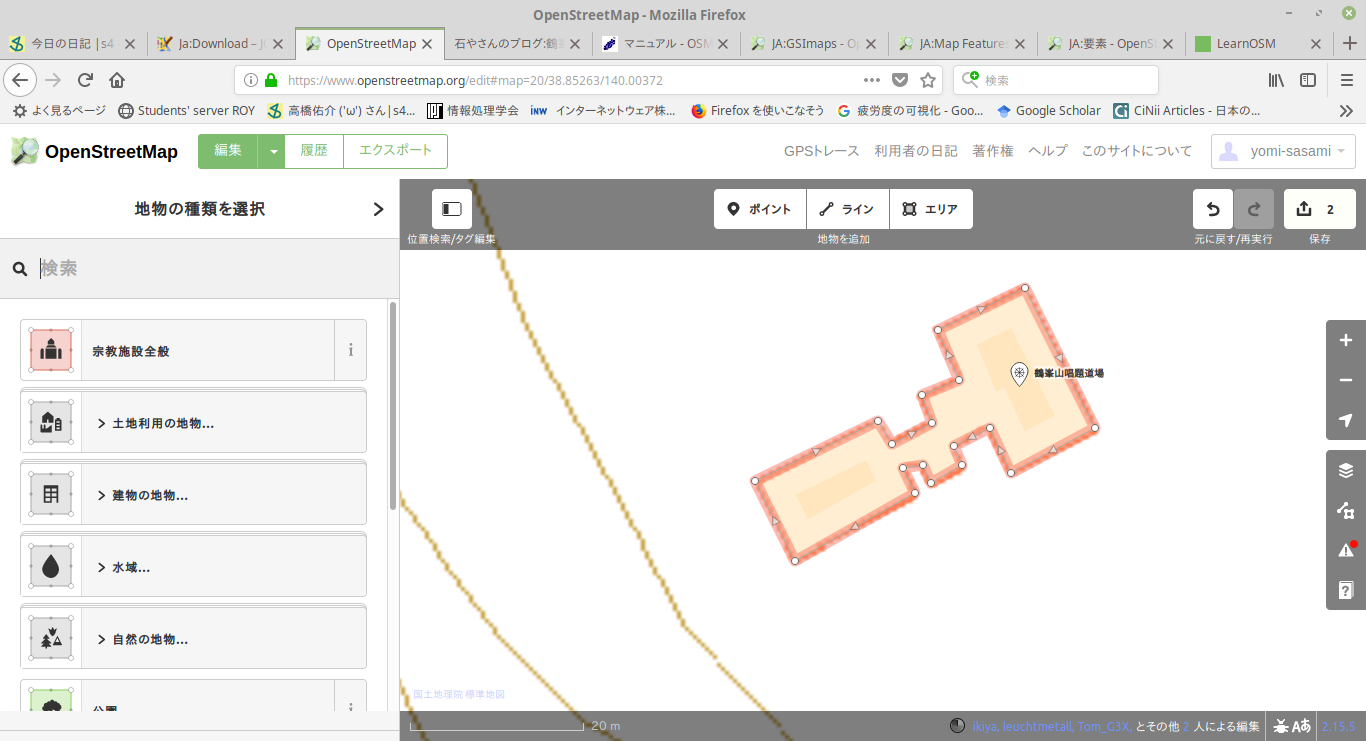Zoom out on the map
The image size is (1366, 741).
1345,380
